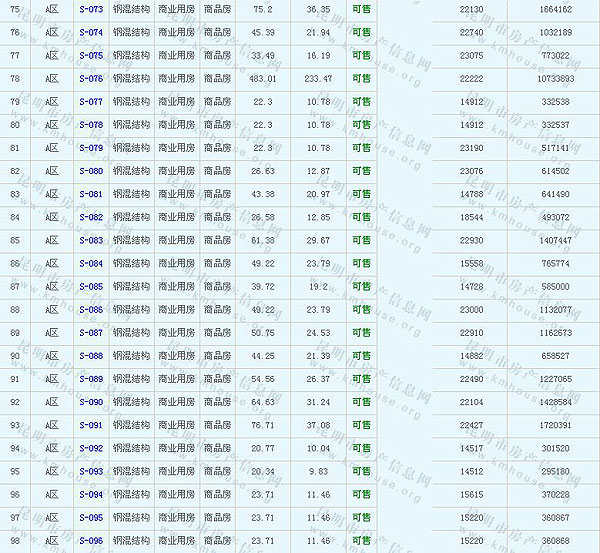Select the S-085 room number link
The image size is (600, 553).
[90, 287]
